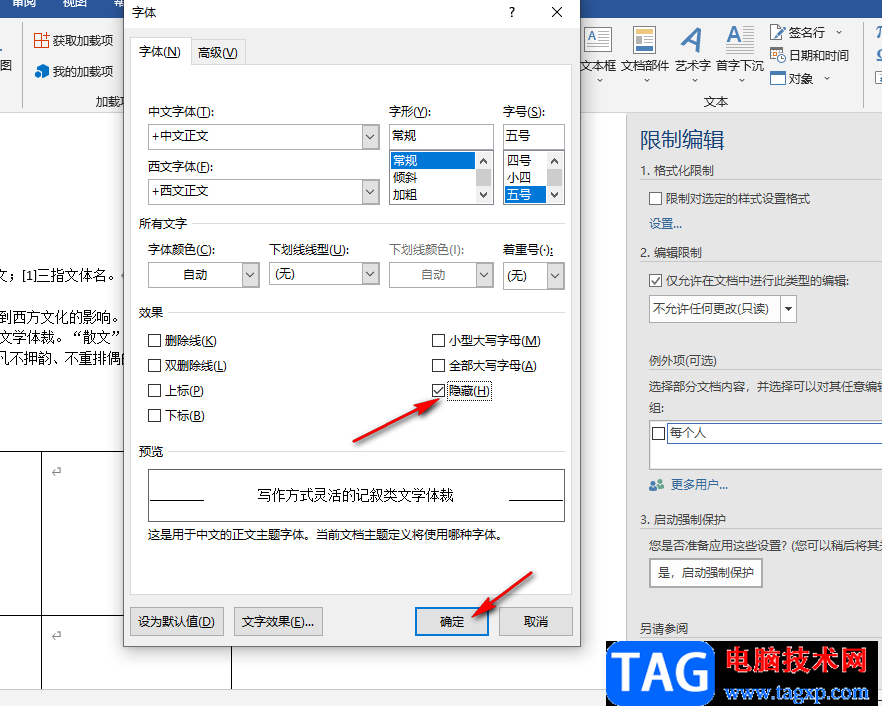Expand the Chinese font dropdown
882x706 pixels.
(370, 136)
